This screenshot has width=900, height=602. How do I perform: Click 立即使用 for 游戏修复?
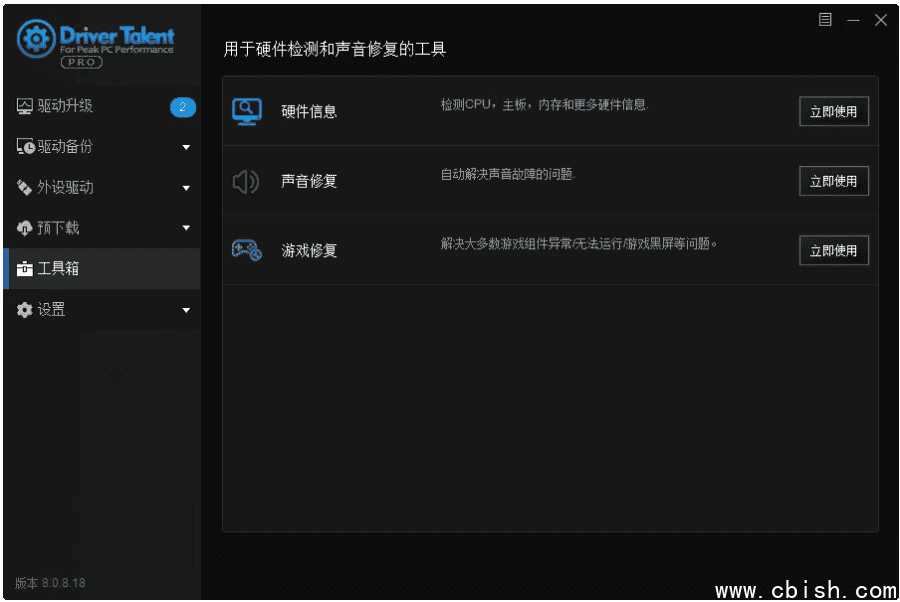pos(833,250)
